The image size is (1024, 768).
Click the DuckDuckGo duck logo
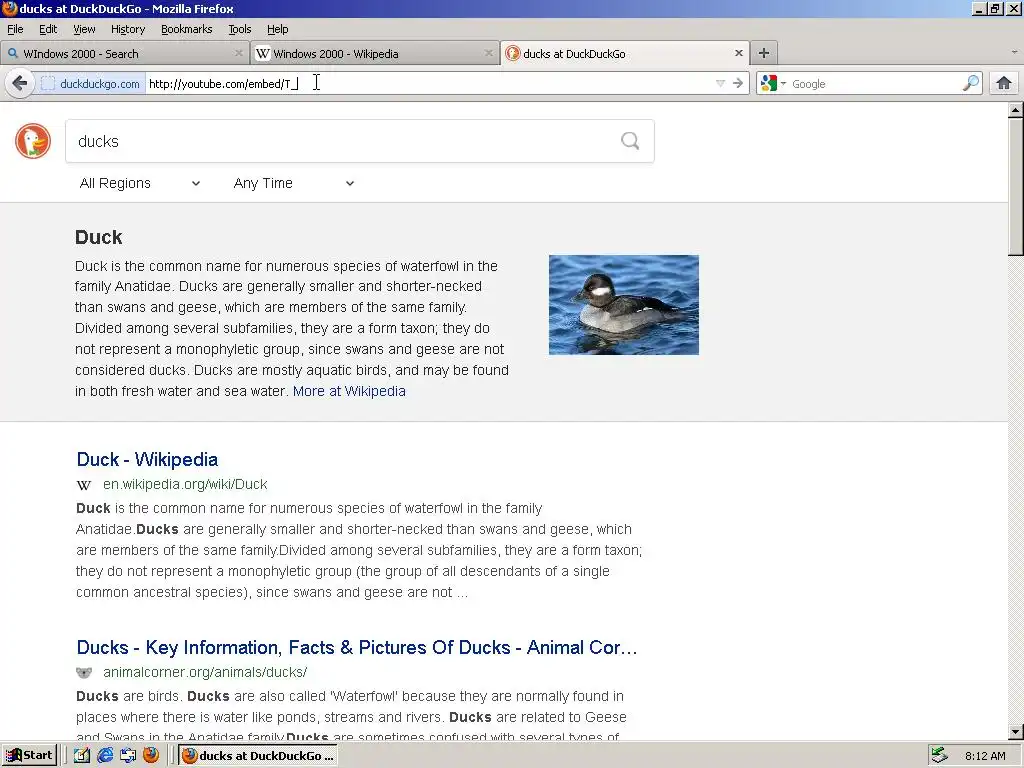[x=33, y=141]
